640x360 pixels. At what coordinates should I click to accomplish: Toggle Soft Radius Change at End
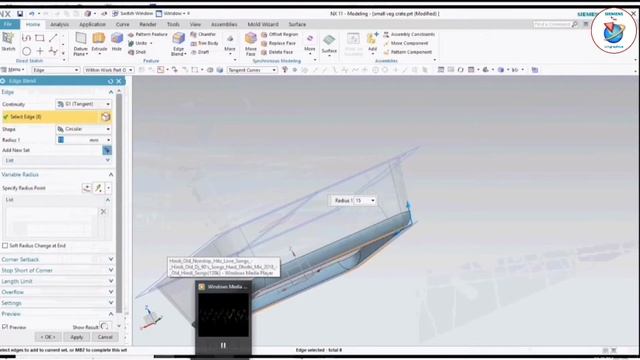[5, 246]
